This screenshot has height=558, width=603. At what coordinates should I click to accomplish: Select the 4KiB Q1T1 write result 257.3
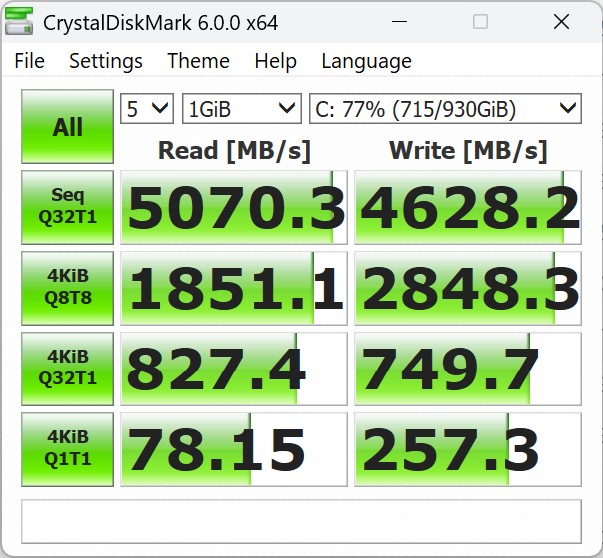468,449
